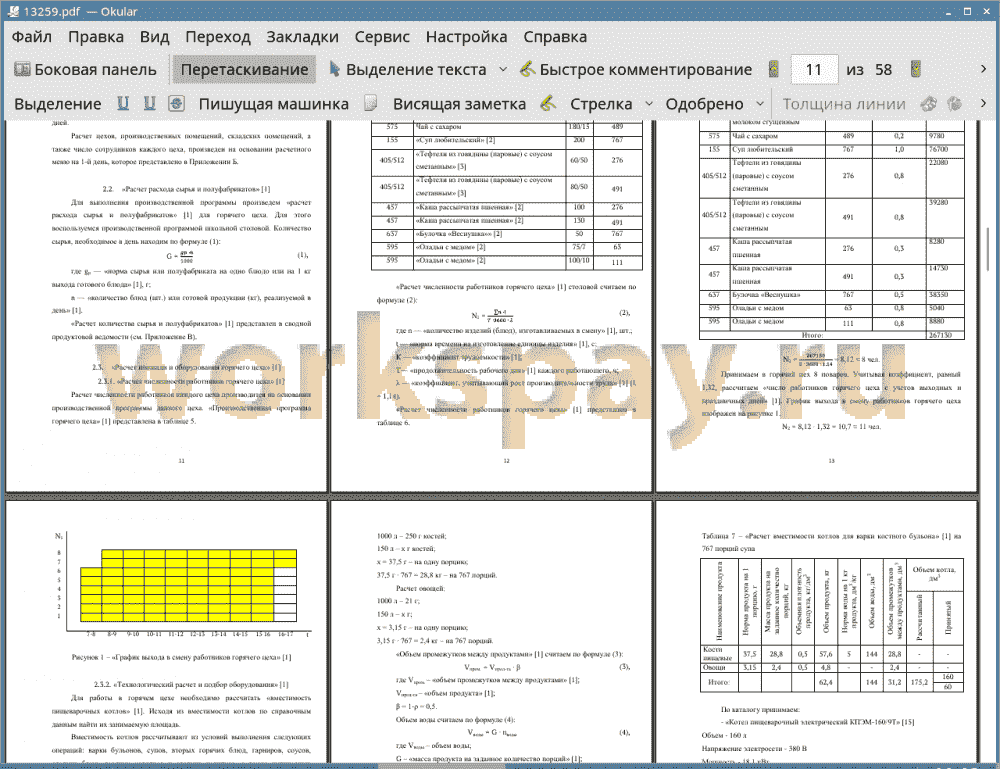Open the Файл menu
This screenshot has width=1000, height=769.
coord(32,37)
